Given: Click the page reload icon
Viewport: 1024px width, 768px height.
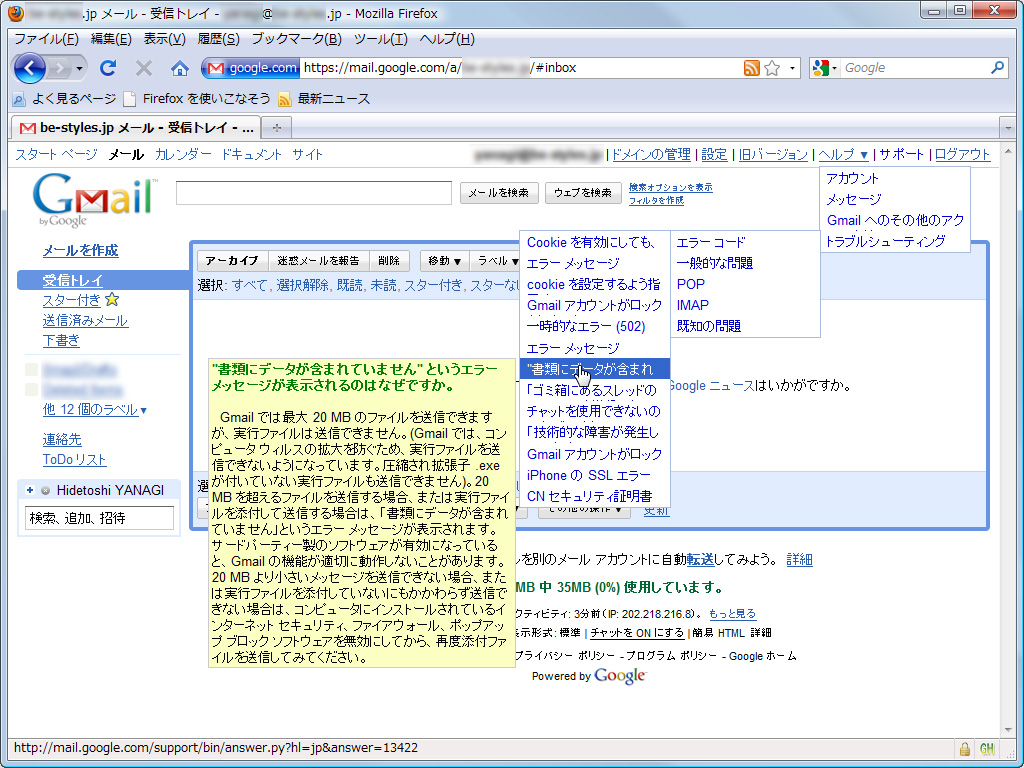Looking at the screenshot, I should (x=108, y=67).
